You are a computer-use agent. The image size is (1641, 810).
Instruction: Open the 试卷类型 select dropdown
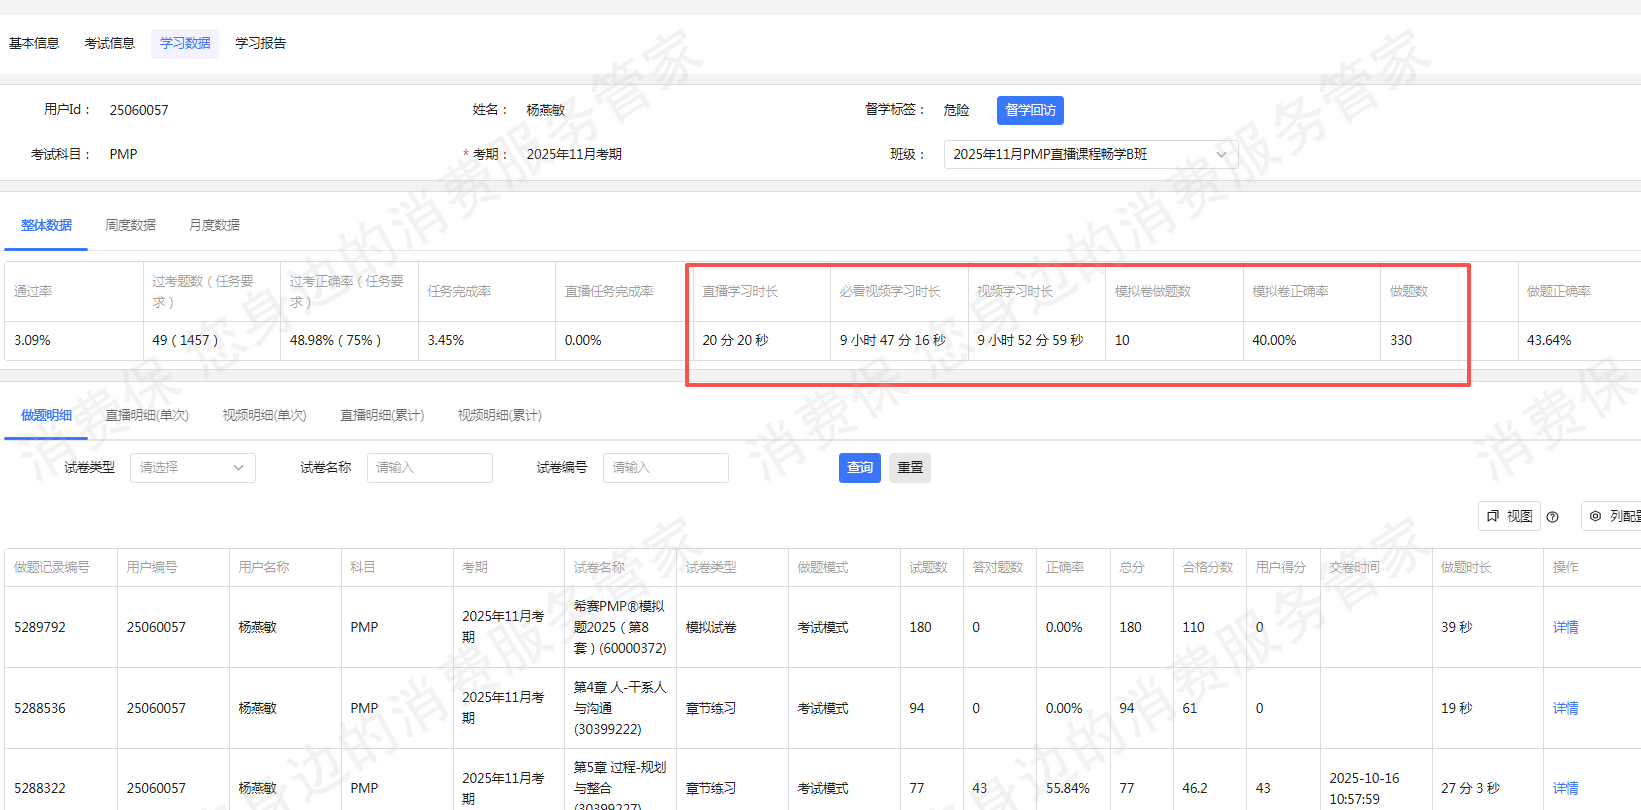click(192, 468)
